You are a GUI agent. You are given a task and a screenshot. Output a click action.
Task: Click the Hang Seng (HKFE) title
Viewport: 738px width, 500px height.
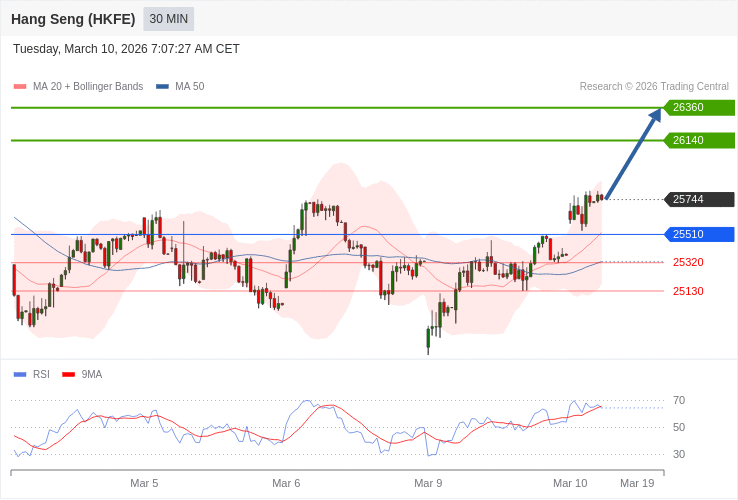[x=73, y=19]
